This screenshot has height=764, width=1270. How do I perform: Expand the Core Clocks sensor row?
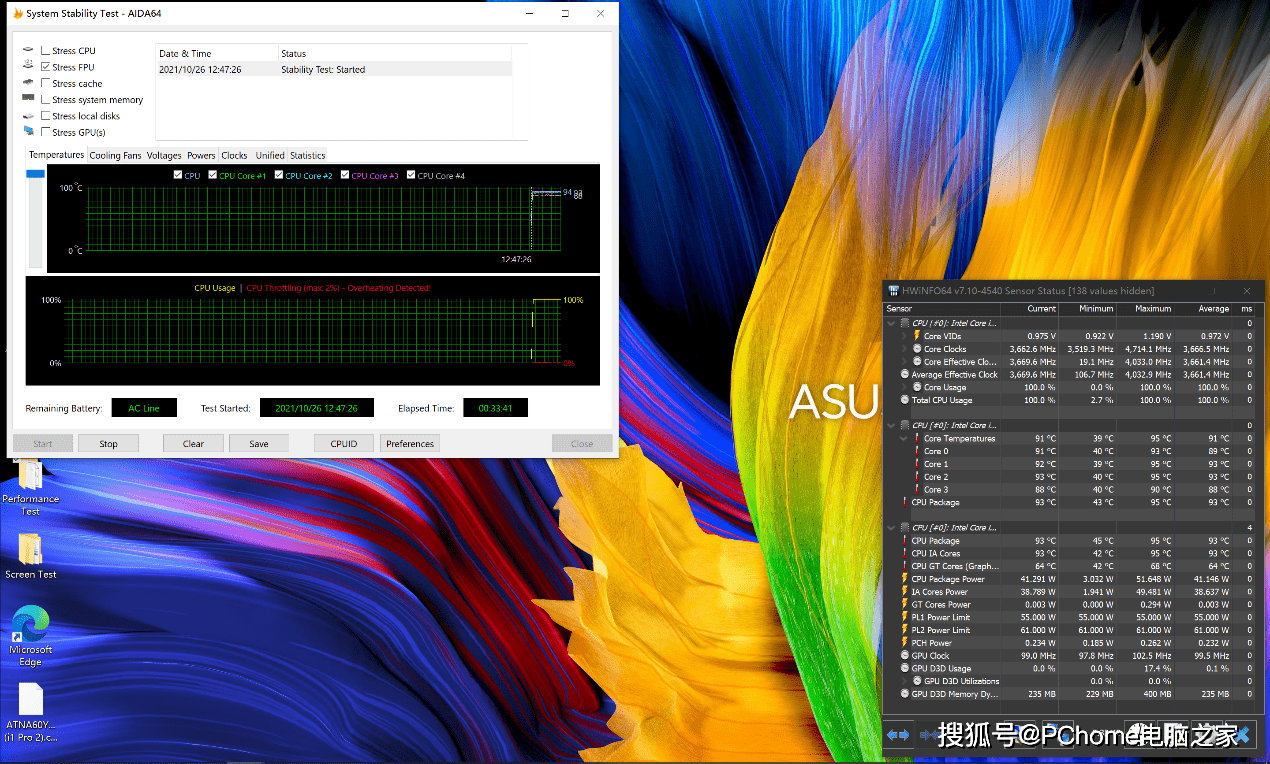tap(905, 349)
